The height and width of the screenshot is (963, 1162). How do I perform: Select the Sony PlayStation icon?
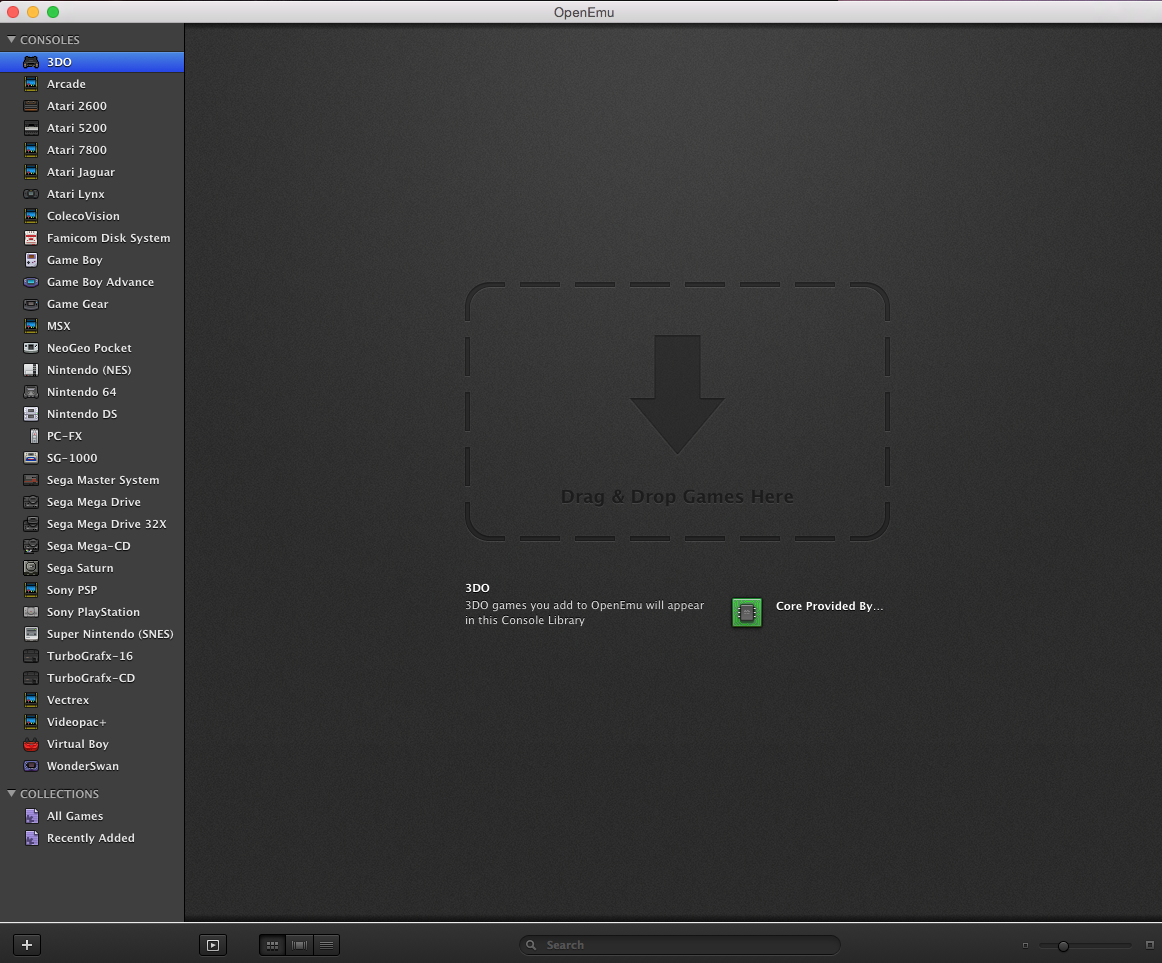(x=31, y=612)
